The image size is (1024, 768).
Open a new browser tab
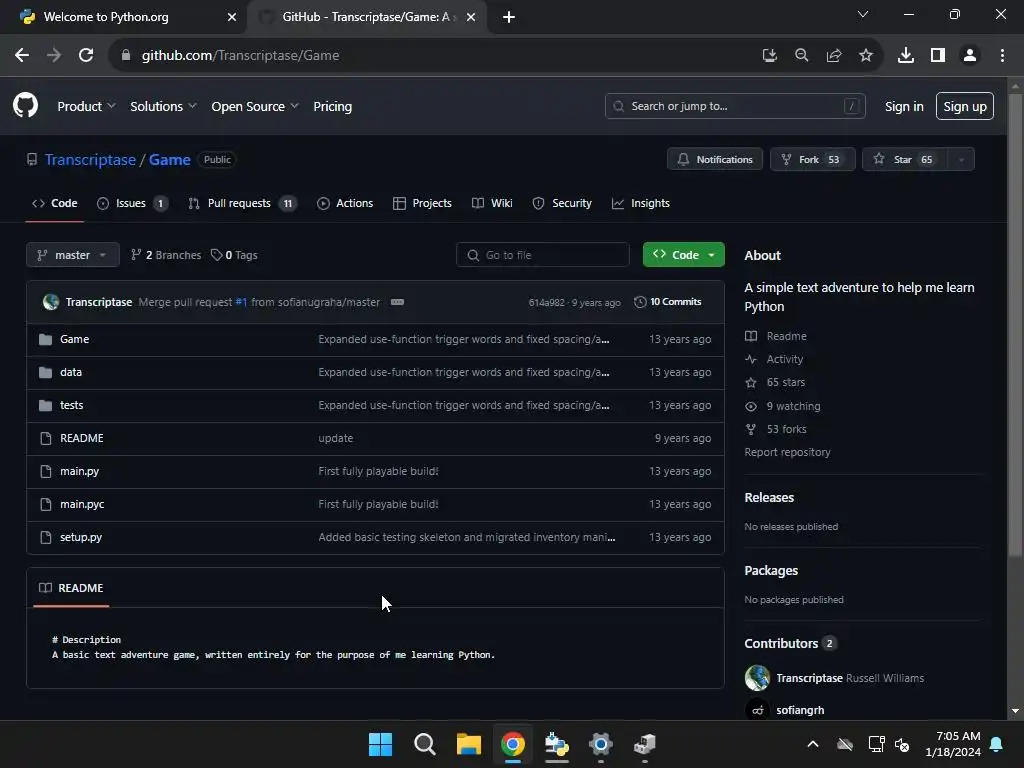point(509,17)
